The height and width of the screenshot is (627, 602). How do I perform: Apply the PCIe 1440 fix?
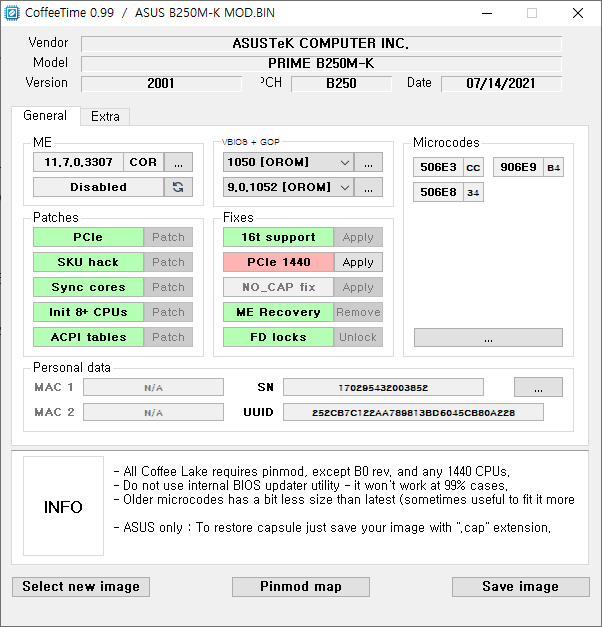click(358, 262)
